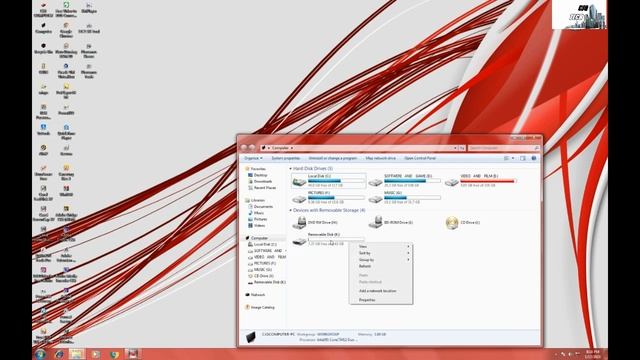The width and height of the screenshot is (640, 360).
Task: Open the Windows Start orb
Action: pos(40,354)
